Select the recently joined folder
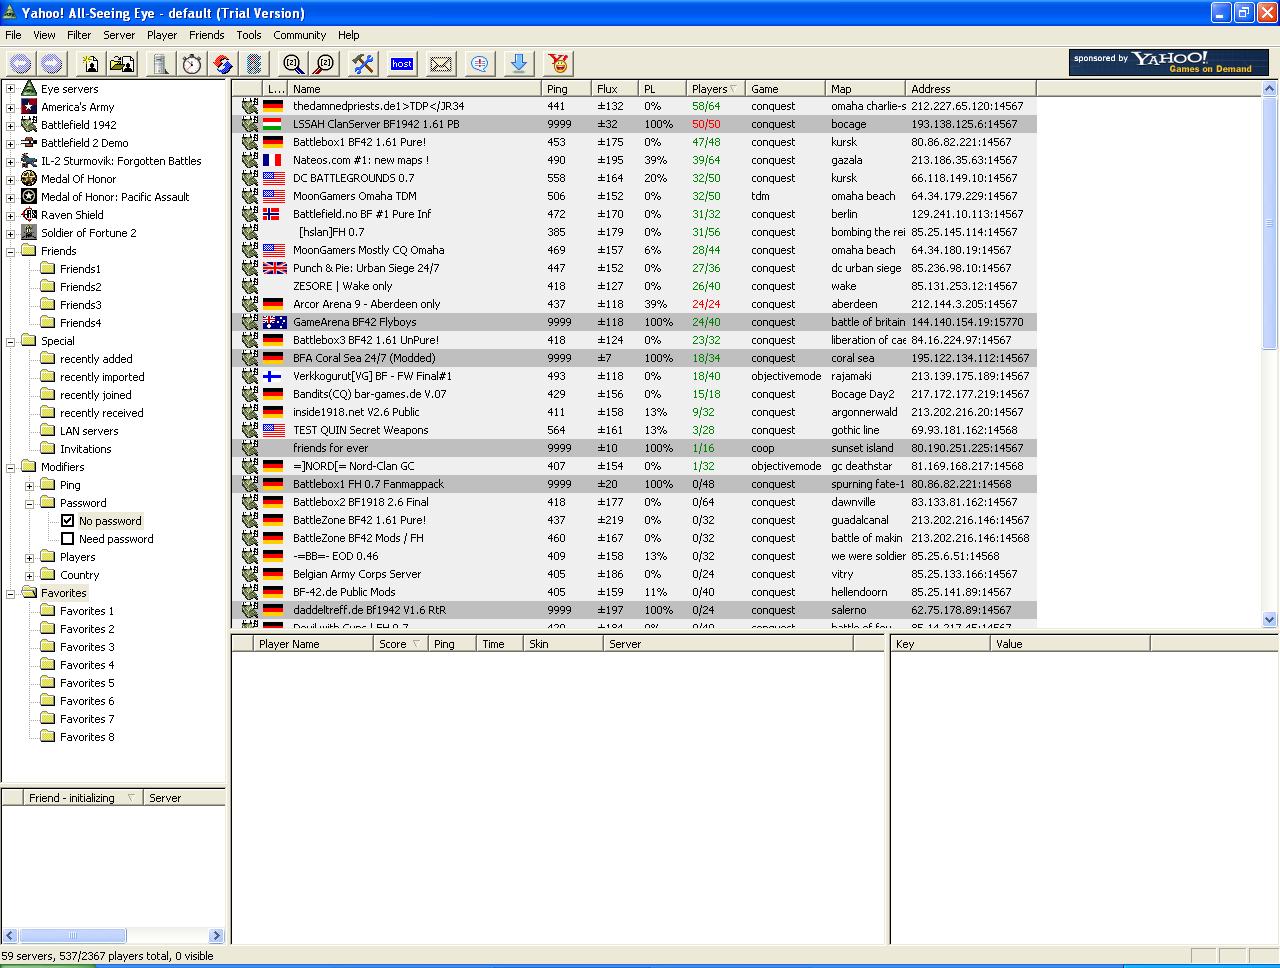 click(x=95, y=395)
